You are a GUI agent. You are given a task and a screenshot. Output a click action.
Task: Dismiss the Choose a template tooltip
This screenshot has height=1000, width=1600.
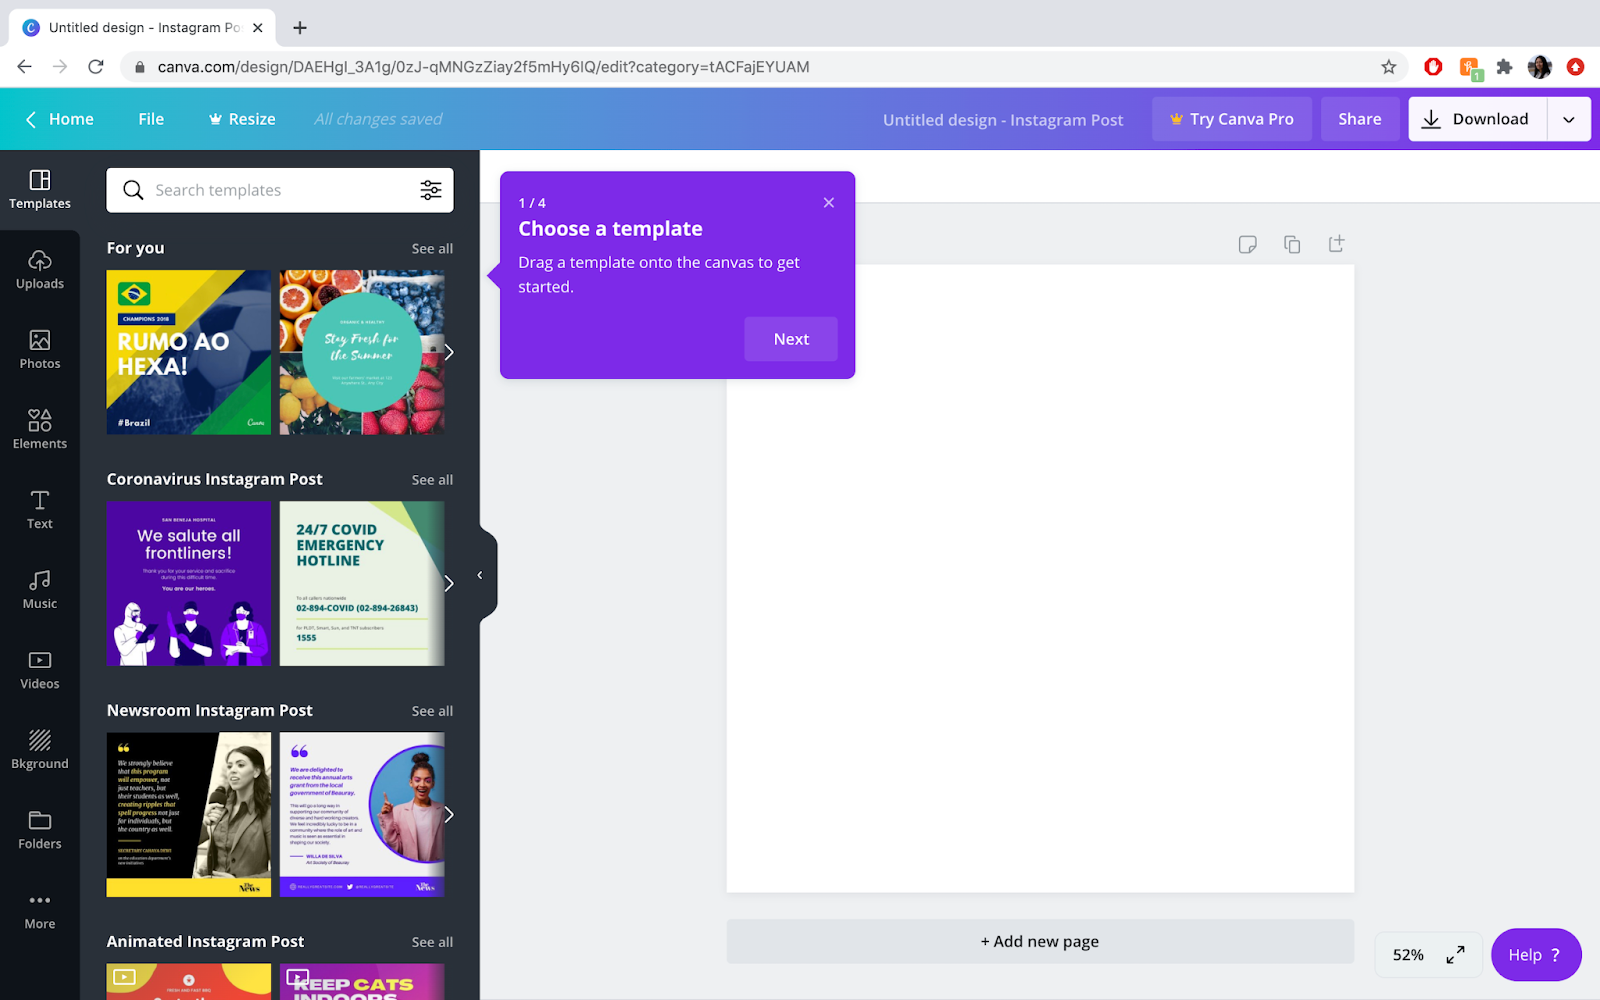coord(828,202)
